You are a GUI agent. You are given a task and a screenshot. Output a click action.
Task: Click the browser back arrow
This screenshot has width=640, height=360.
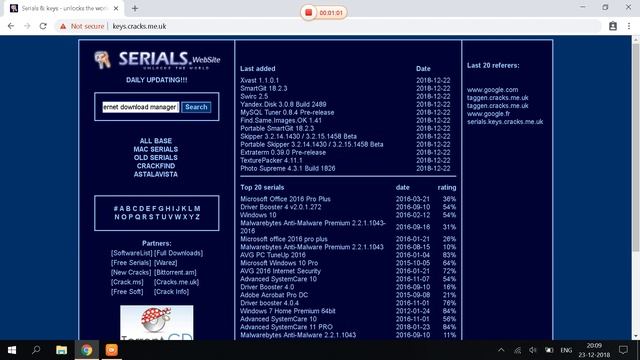pyautogui.click(x=11, y=26)
